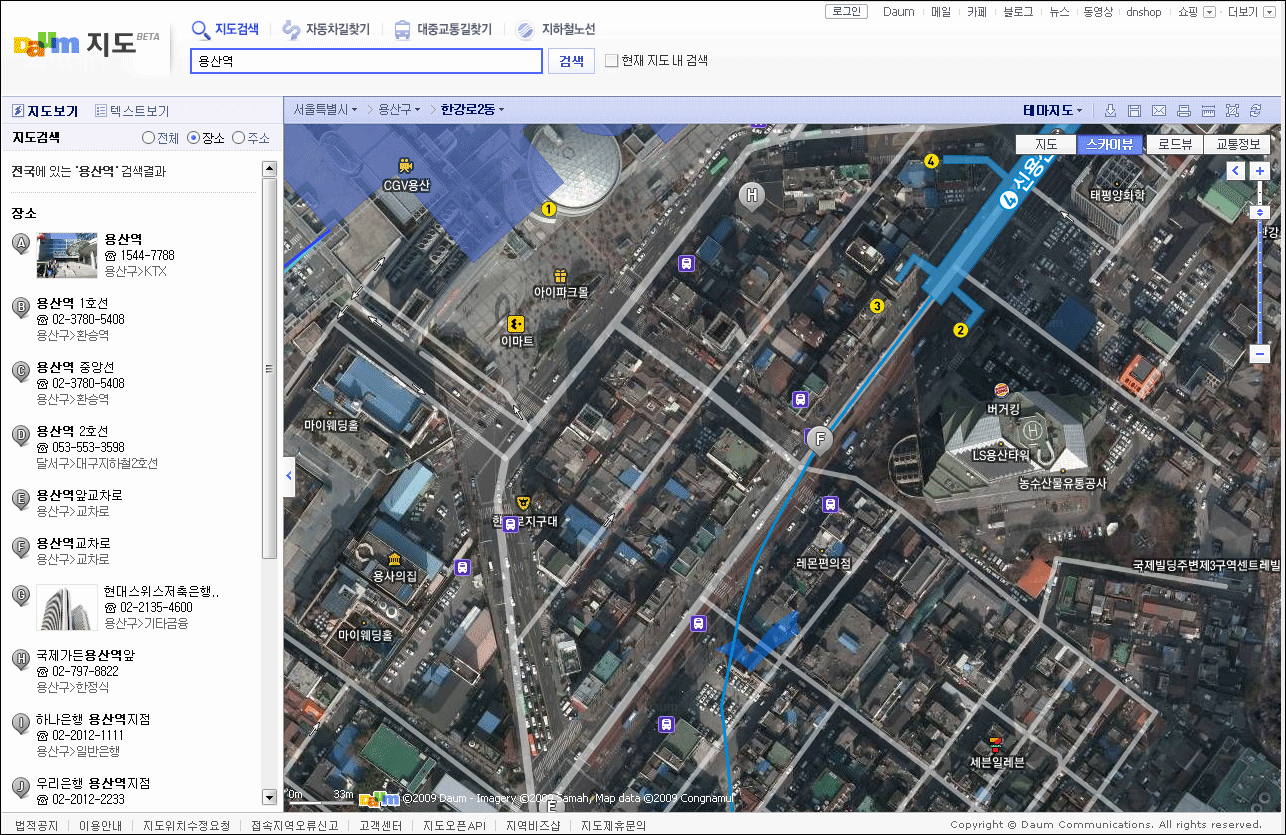Image resolution: width=1286 pixels, height=835 pixels.
Task: Open the 메일 link in the top bar
Action: tap(941, 12)
